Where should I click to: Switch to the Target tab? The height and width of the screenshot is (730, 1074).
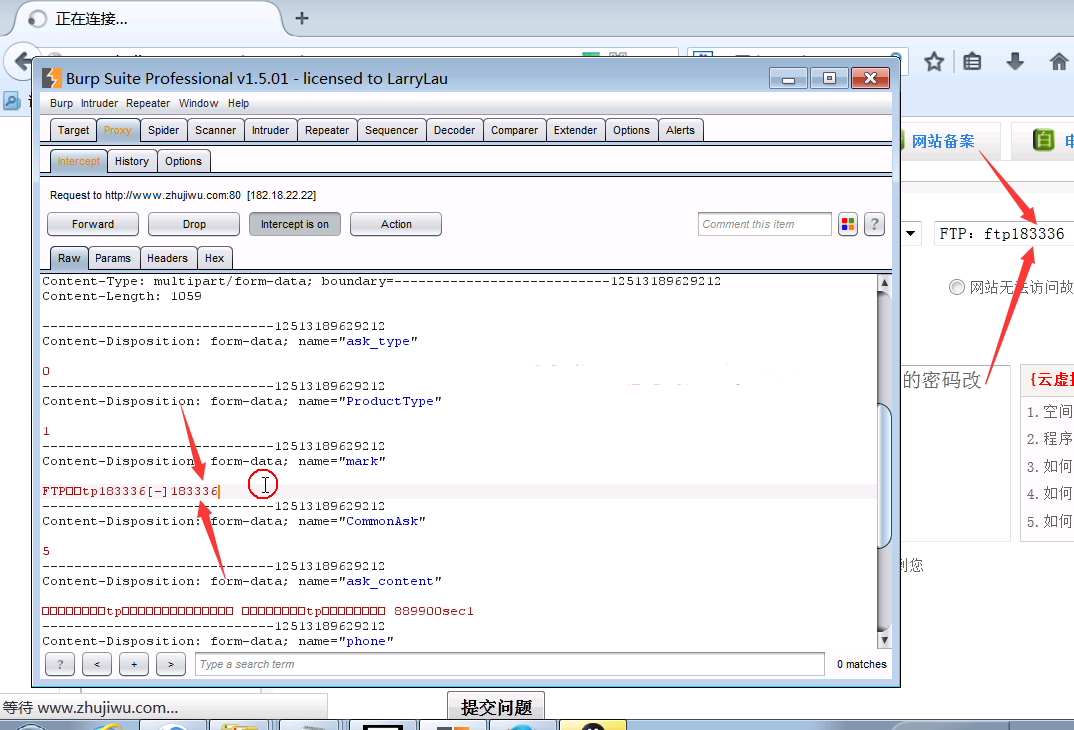coord(73,130)
